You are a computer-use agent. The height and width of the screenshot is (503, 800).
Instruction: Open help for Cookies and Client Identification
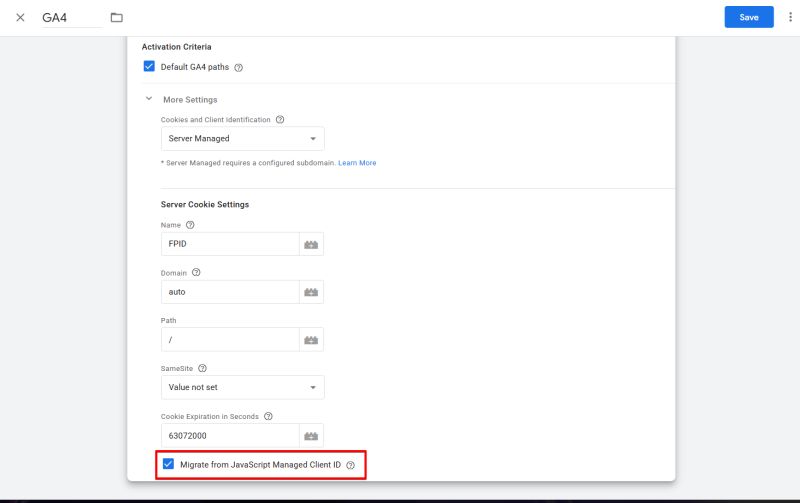[280, 119]
